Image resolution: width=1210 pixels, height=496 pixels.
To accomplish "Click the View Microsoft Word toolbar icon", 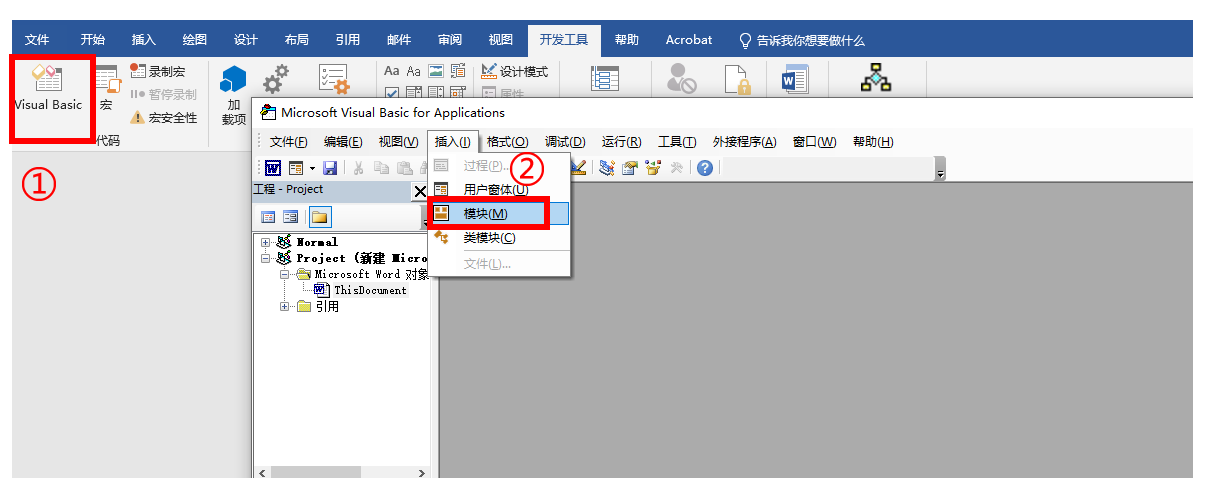I will tap(273, 168).
